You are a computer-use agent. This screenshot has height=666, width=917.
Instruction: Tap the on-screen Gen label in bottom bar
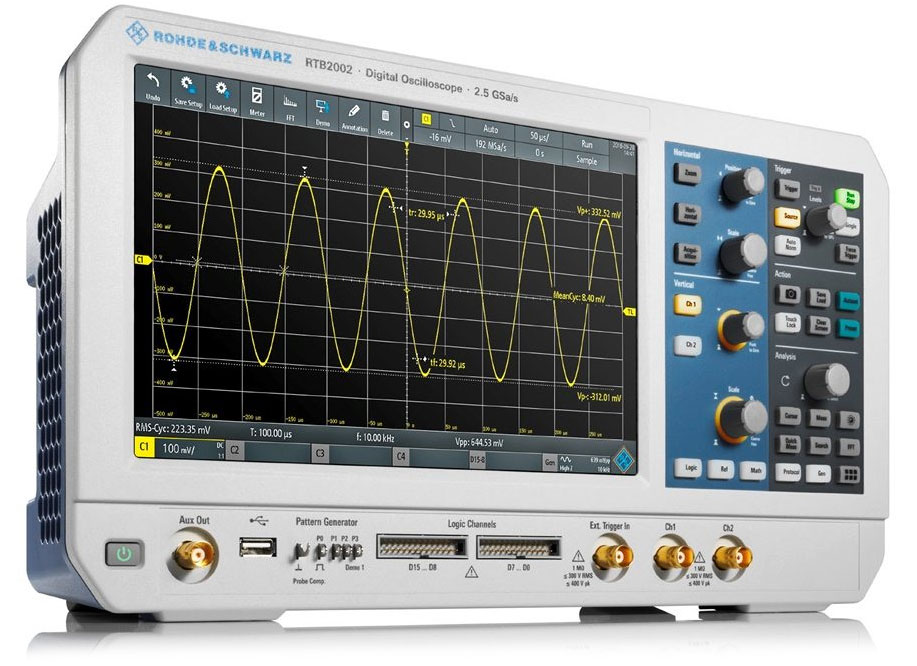(x=549, y=462)
